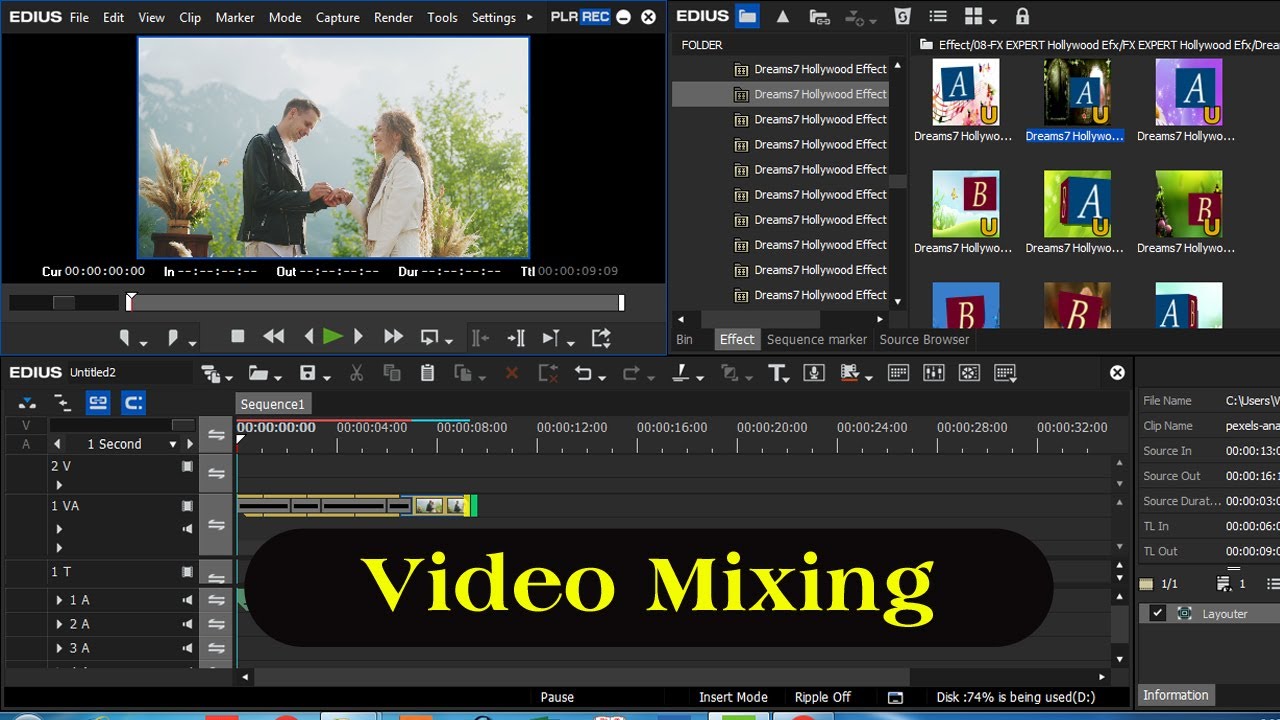Click the Fast Forward button
The height and width of the screenshot is (720, 1280).
click(x=393, y=337)
